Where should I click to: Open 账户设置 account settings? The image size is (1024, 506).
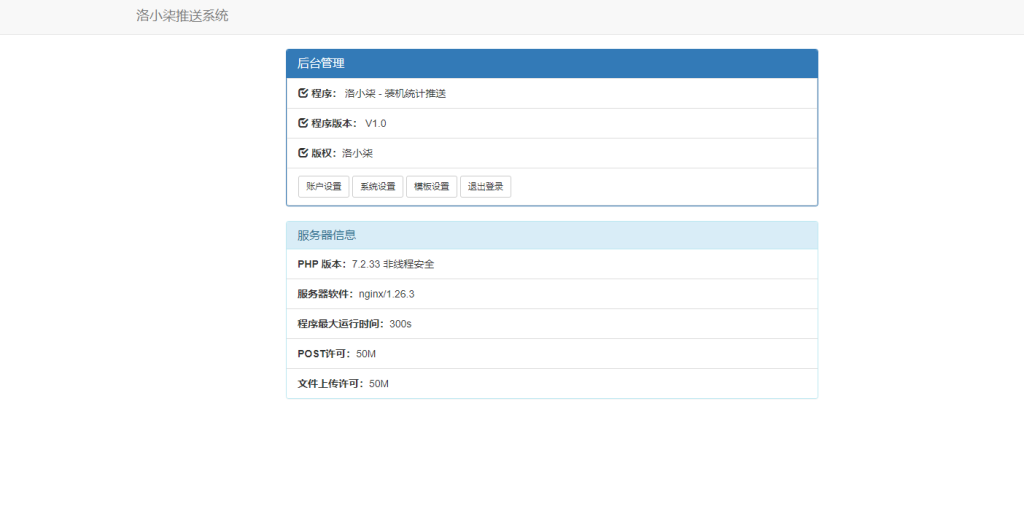[324, 187]
